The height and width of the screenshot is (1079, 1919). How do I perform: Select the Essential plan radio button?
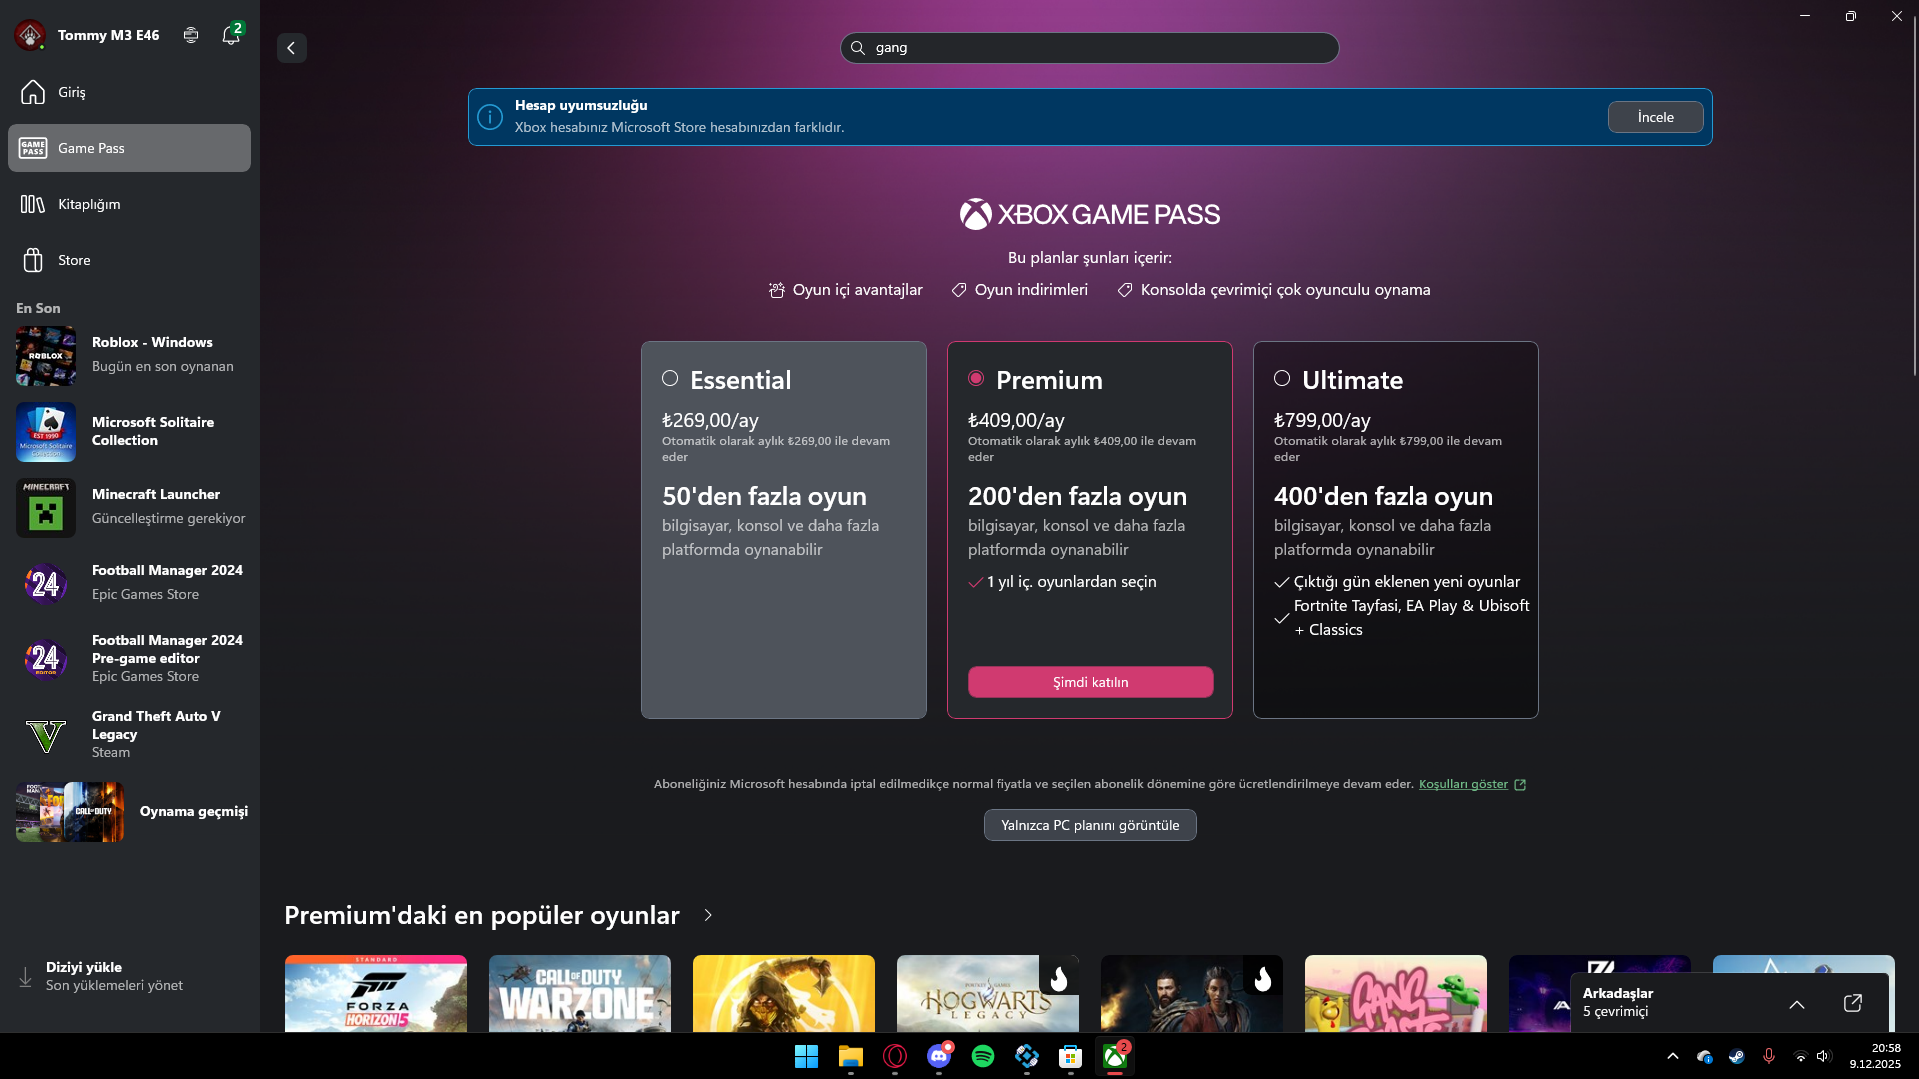[x=670, y=379]
